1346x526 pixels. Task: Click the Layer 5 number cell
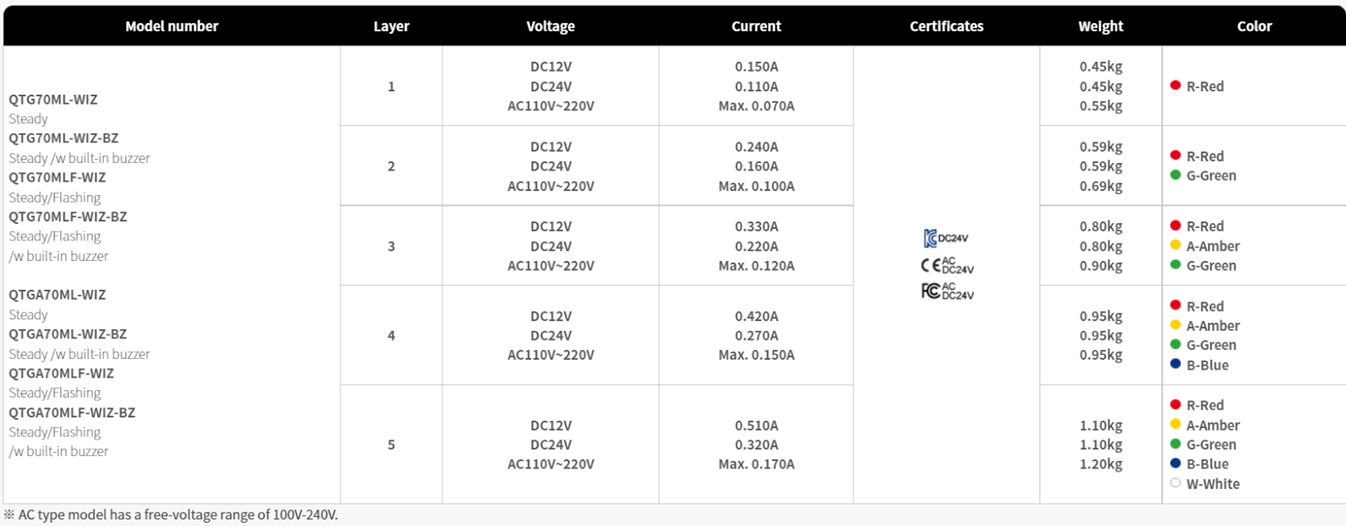click(391, 444)
